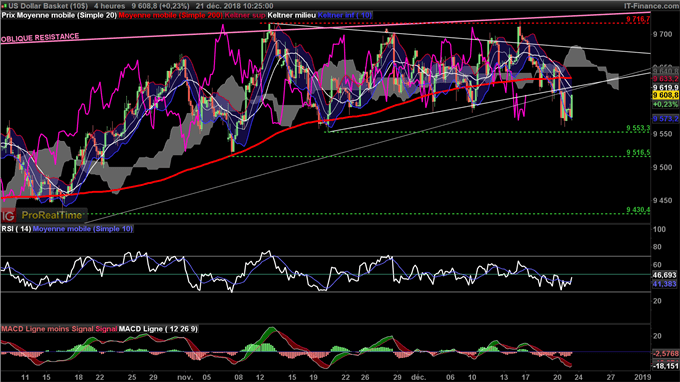The height and width of the screenshot is (382, 680).
Task: Select the 4 heures timeframe label
Action: pos(109,6)
